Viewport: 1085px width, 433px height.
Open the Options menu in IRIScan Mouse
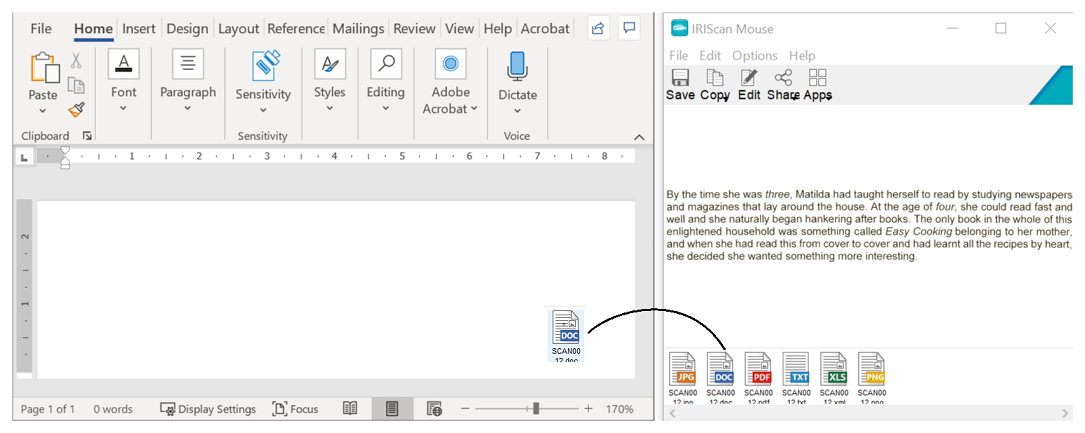click(755, 55)
